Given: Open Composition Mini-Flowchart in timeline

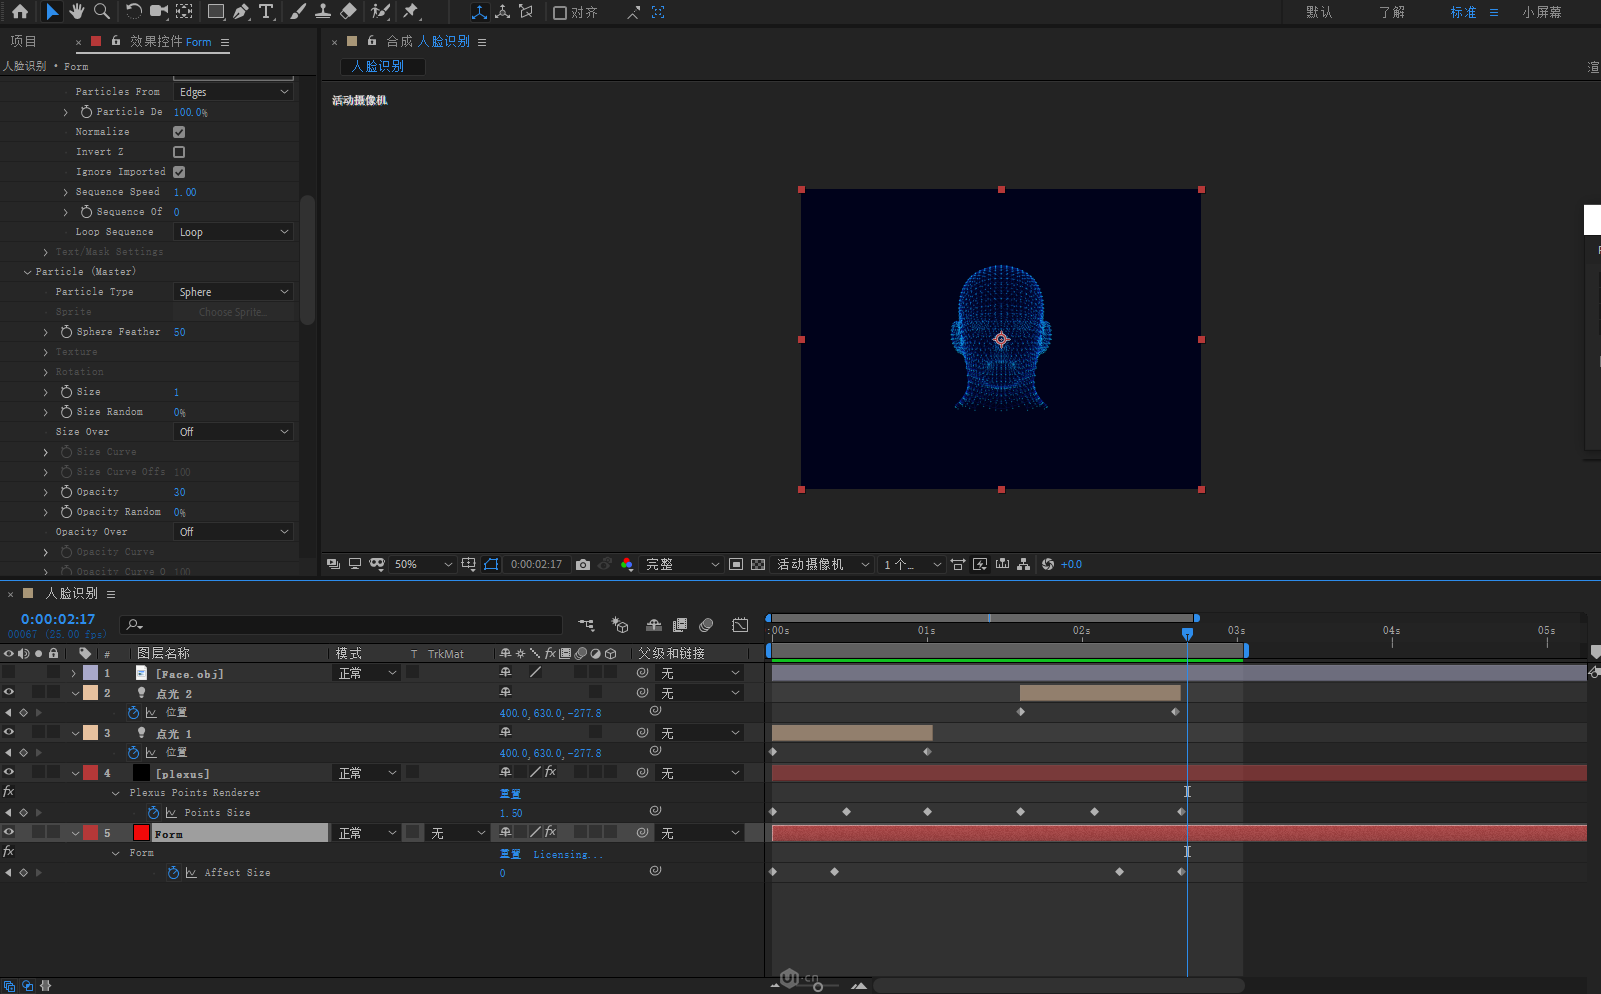Looking at the screenshot, I should point(587,625).
